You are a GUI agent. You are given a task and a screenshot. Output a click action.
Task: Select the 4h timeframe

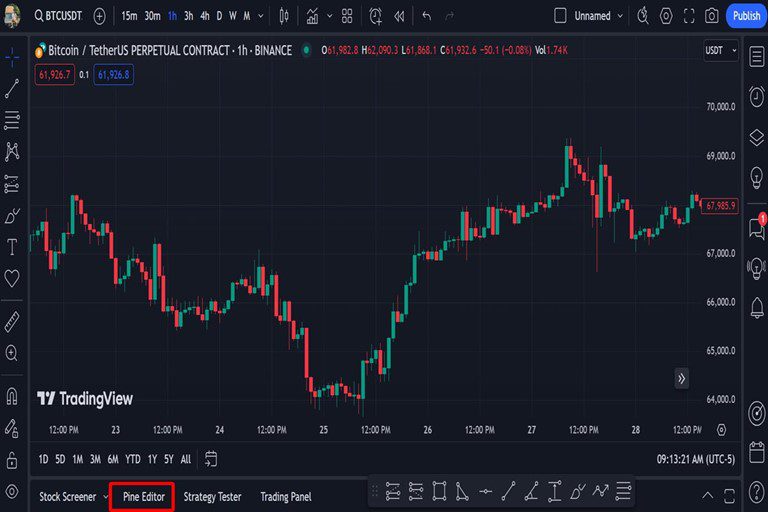coord(205,16)
